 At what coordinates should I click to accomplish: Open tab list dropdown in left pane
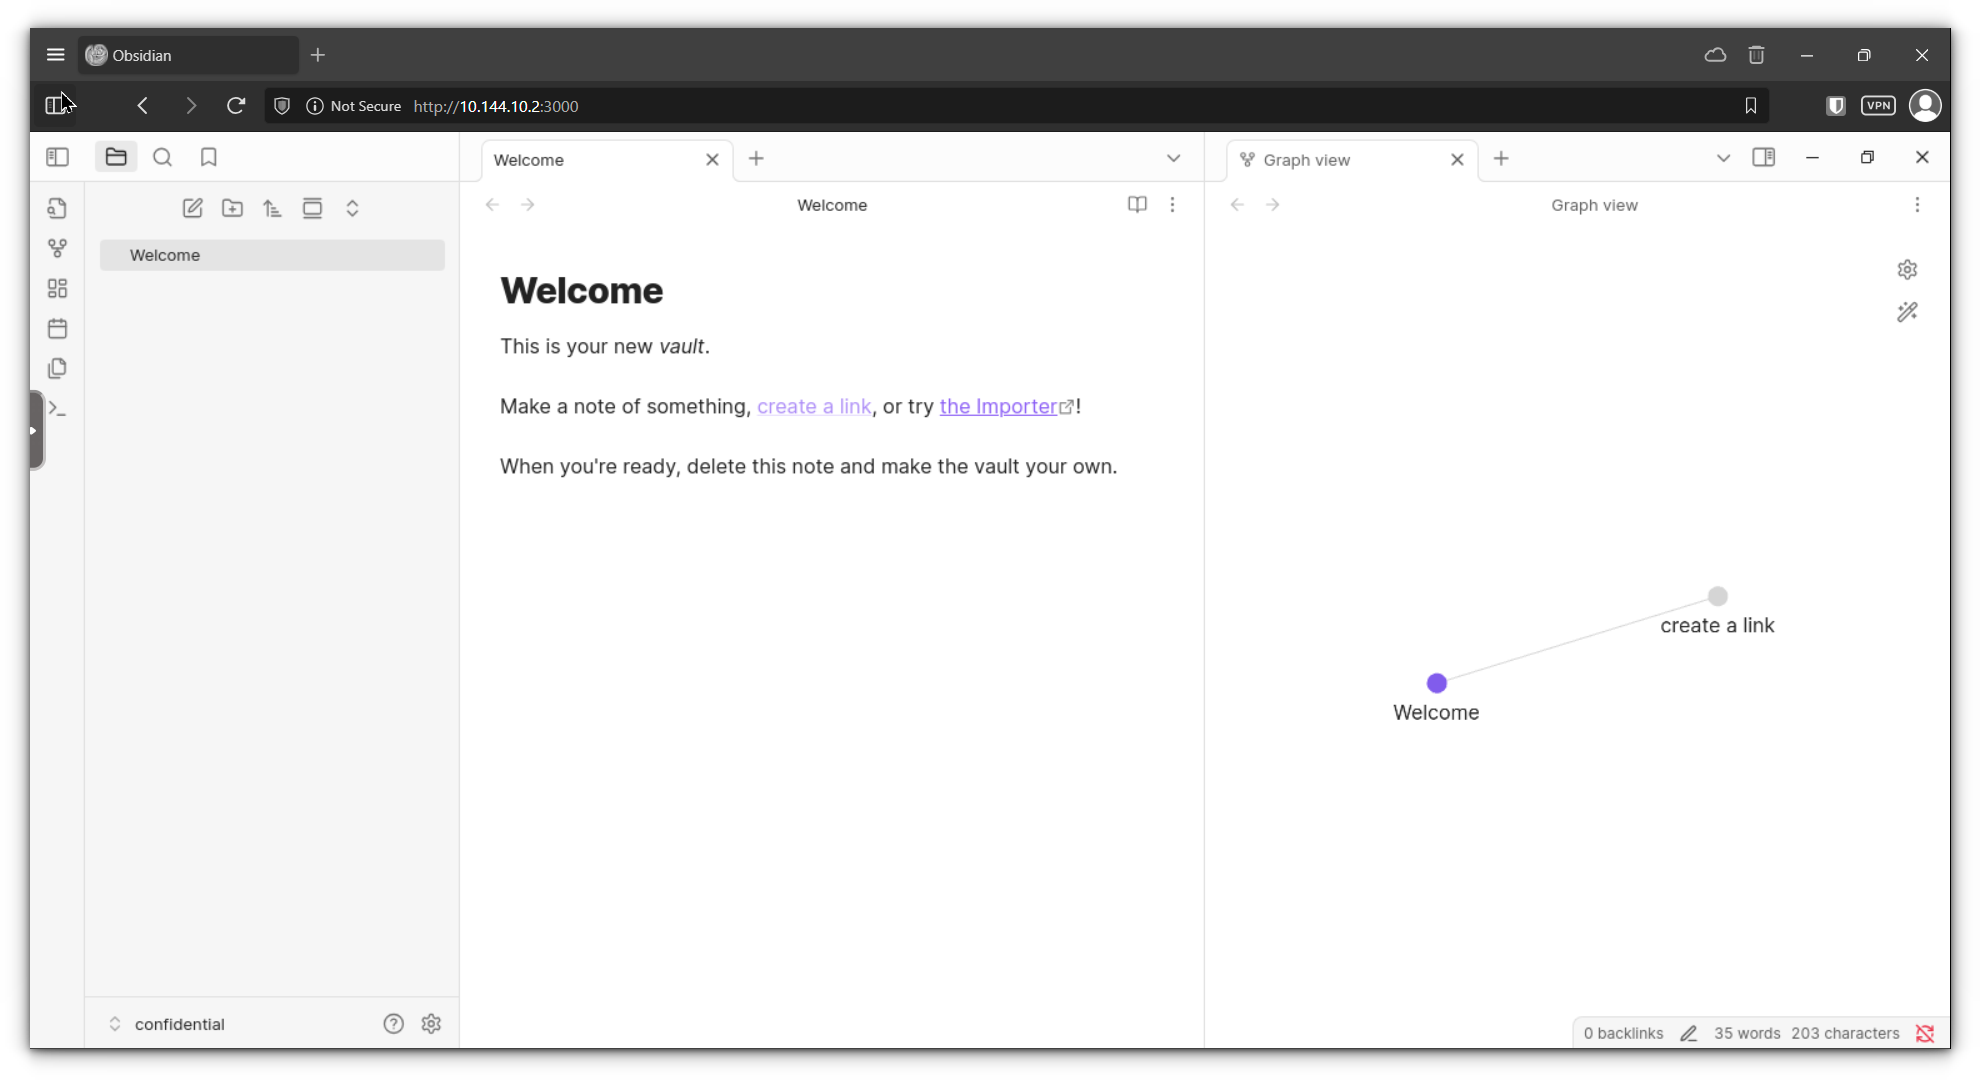point(1173,158)
